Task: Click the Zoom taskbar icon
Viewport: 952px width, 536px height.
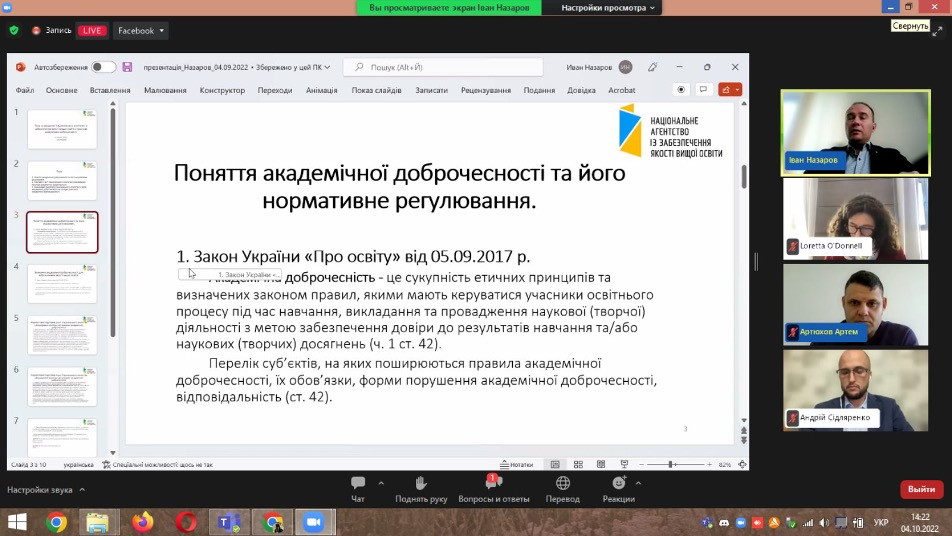Action: [x=314, y=522]
